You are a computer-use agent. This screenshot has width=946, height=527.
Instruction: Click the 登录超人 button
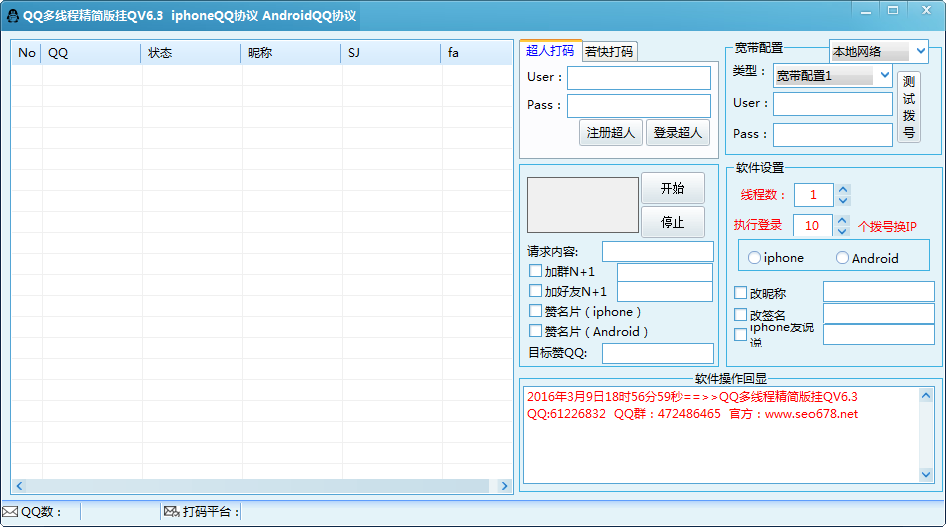[677, 133]
